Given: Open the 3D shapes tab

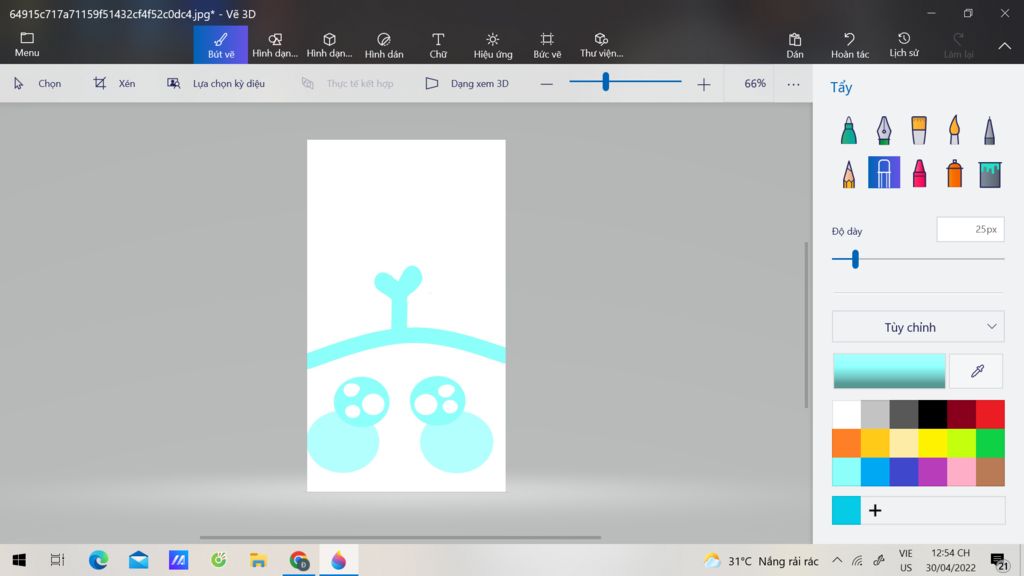Looking at the screenshot, I should point(329,45).
